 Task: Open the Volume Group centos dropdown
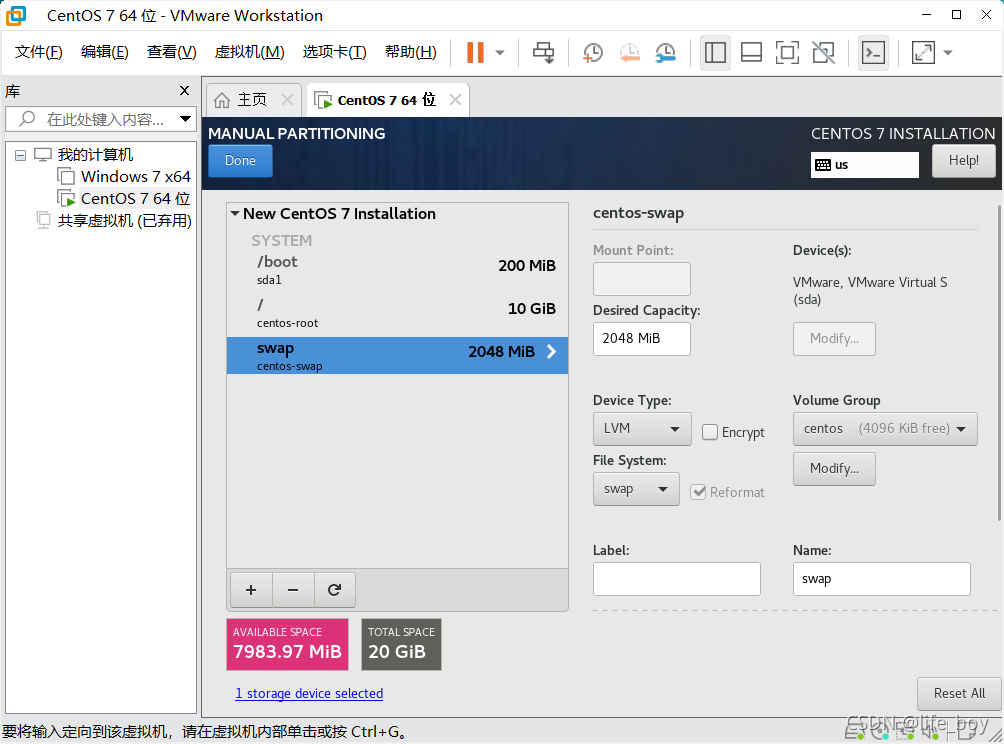[x=885, y=429]
